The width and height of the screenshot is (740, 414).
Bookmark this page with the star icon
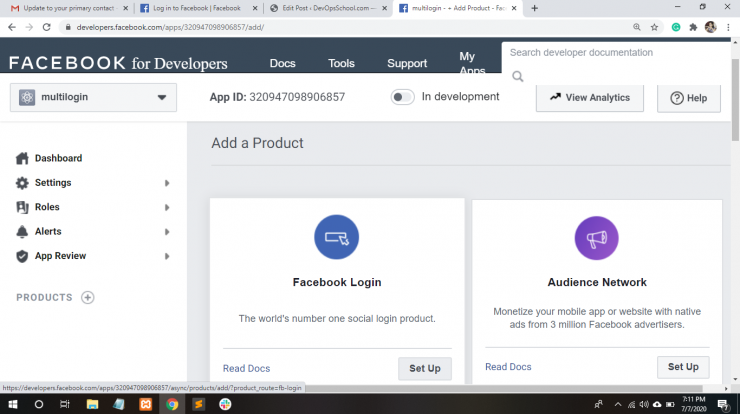pos(654,27)
